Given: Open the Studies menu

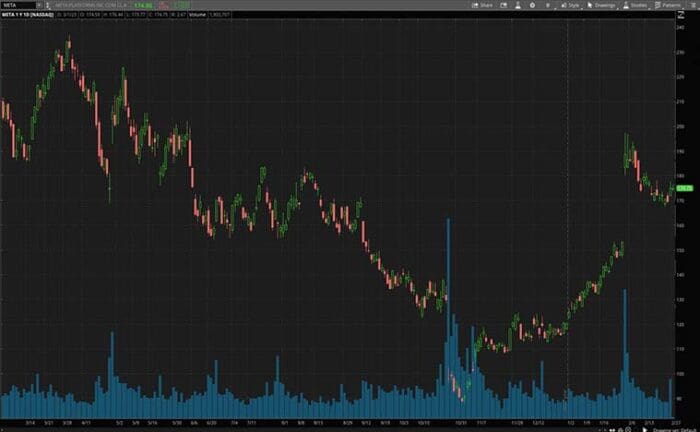Looking at the screenshot, I should [x=635, y=5].
